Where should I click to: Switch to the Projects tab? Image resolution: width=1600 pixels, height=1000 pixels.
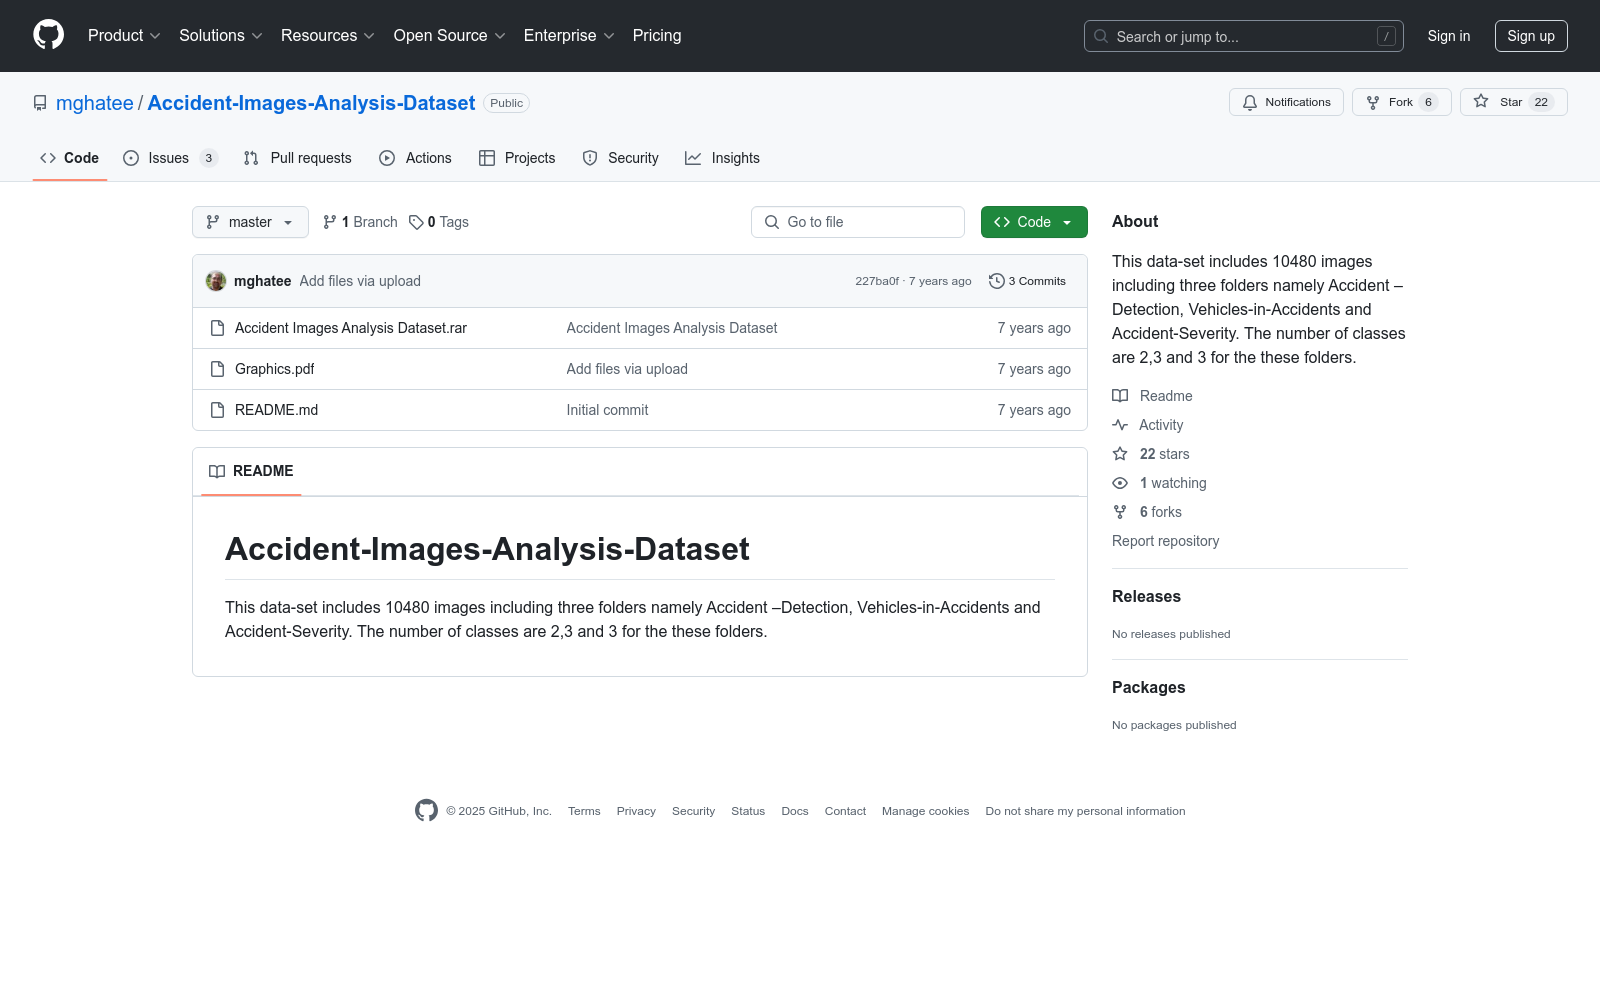click(x=517, y=158)
